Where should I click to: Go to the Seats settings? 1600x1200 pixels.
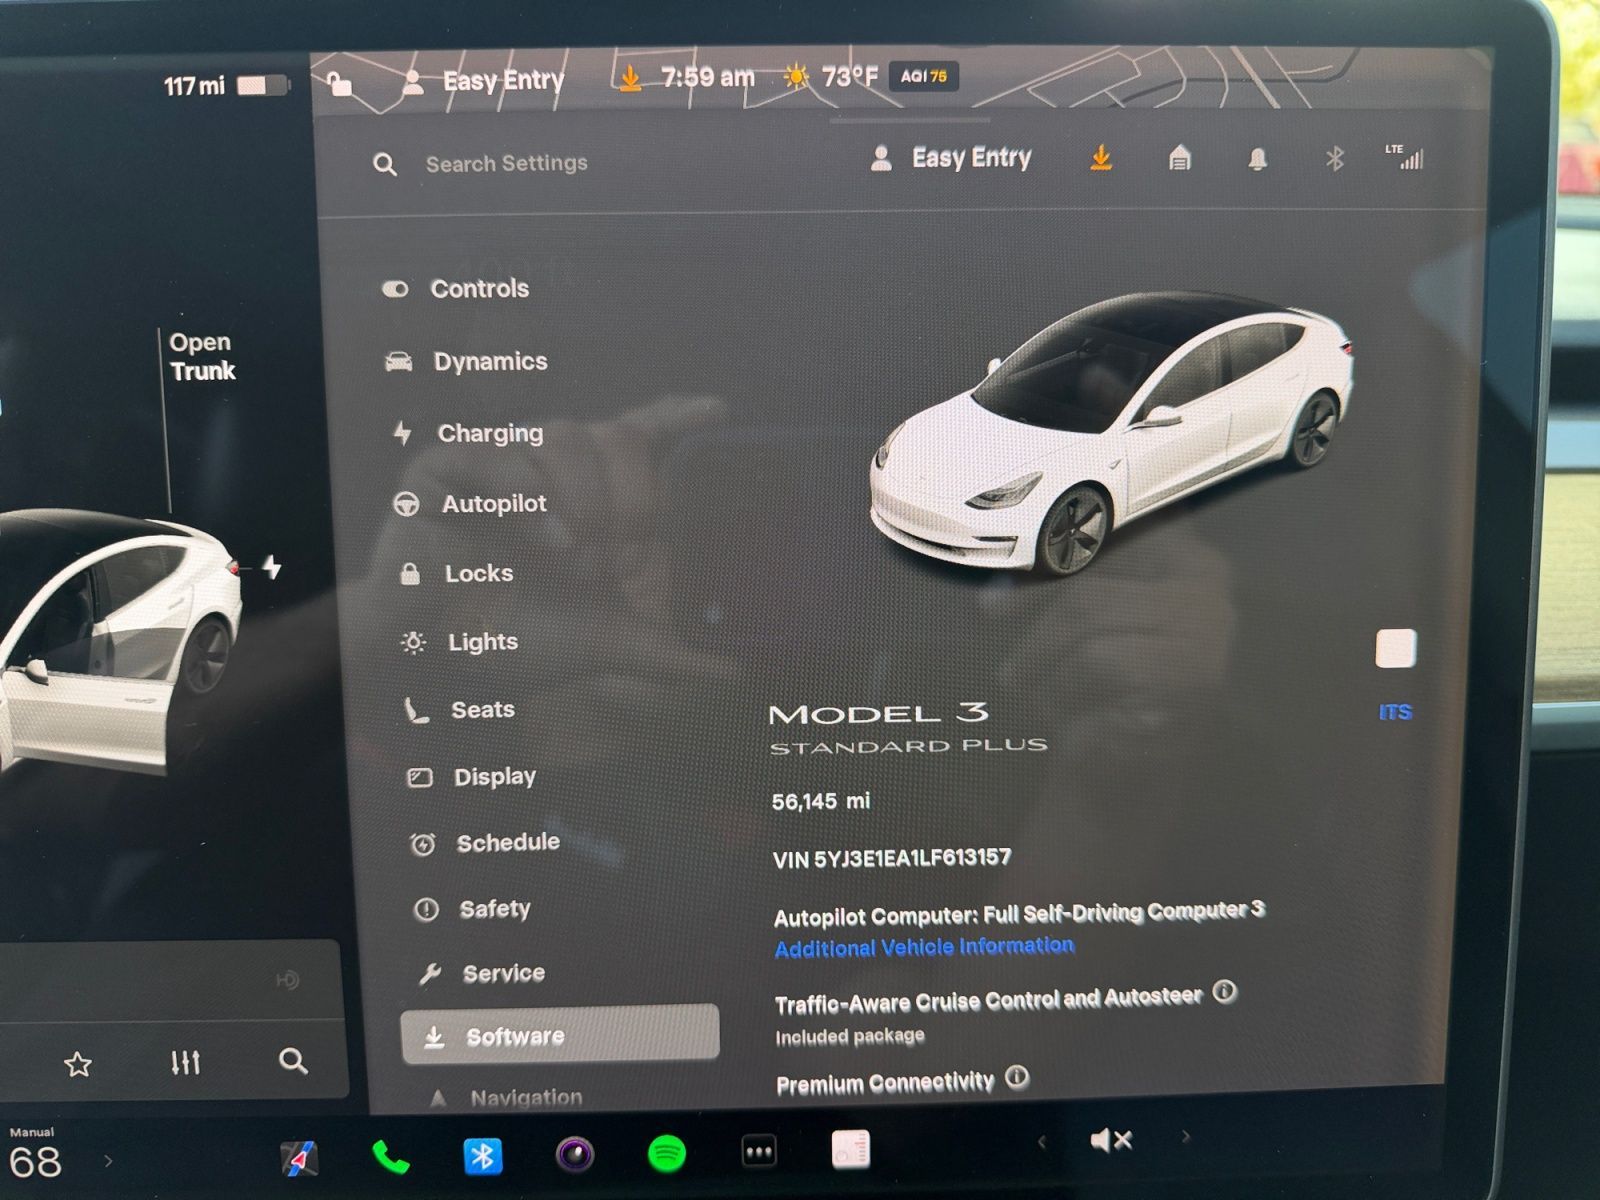(x=460, y=710)
